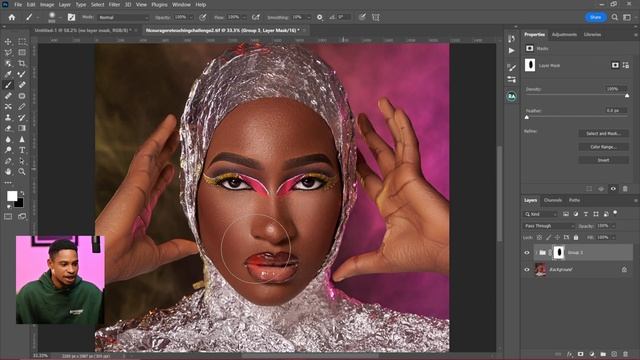
Task: Select the Clone Stamp tool
Action: [x=8, y=118]
